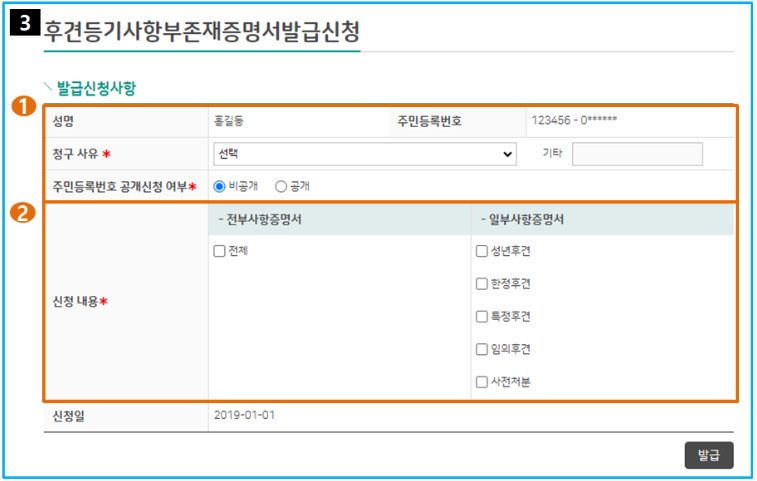Click the 후견등기사항부존재증명서발급신청 page title

coord(200,31)
